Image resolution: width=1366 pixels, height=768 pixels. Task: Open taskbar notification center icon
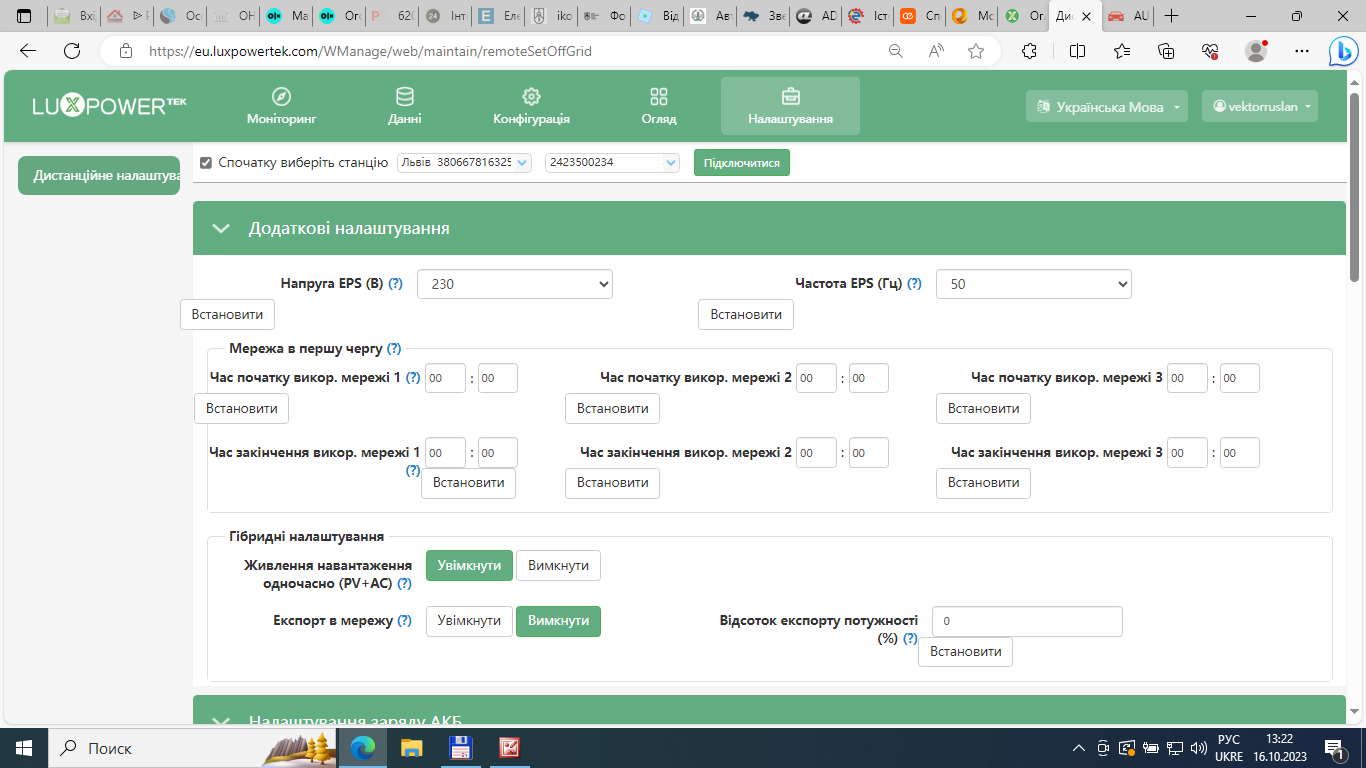point(1335,747)
